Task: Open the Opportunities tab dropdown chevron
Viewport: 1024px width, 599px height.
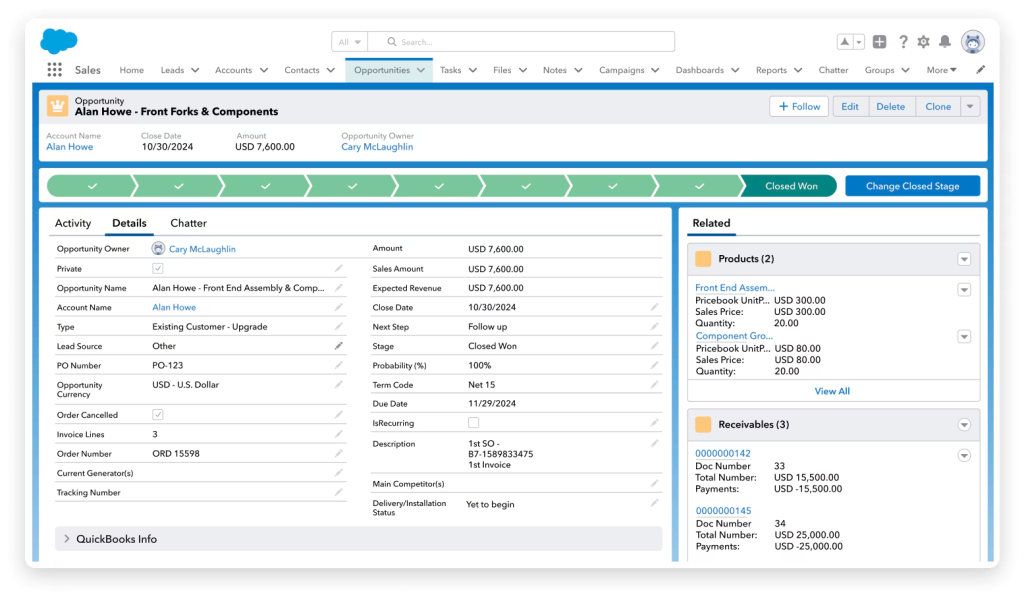Action: click(x=421, y=70)
